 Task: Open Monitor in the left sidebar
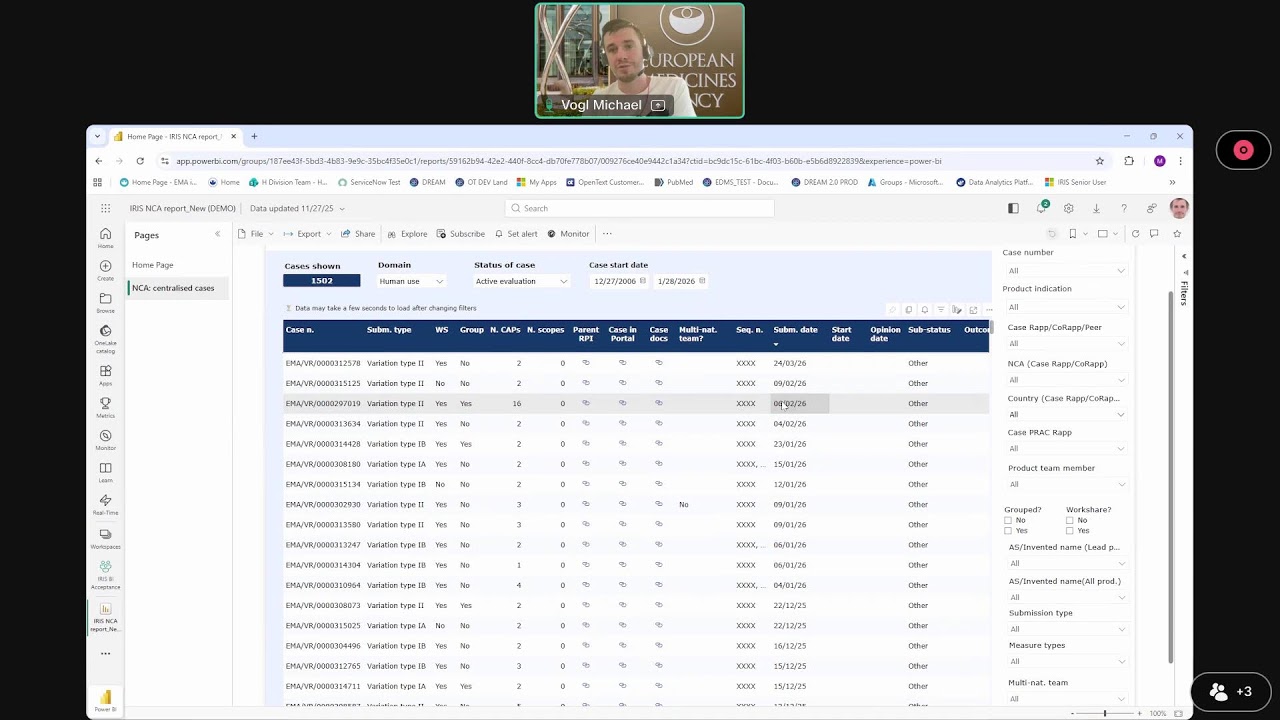(x=105, y=440)
